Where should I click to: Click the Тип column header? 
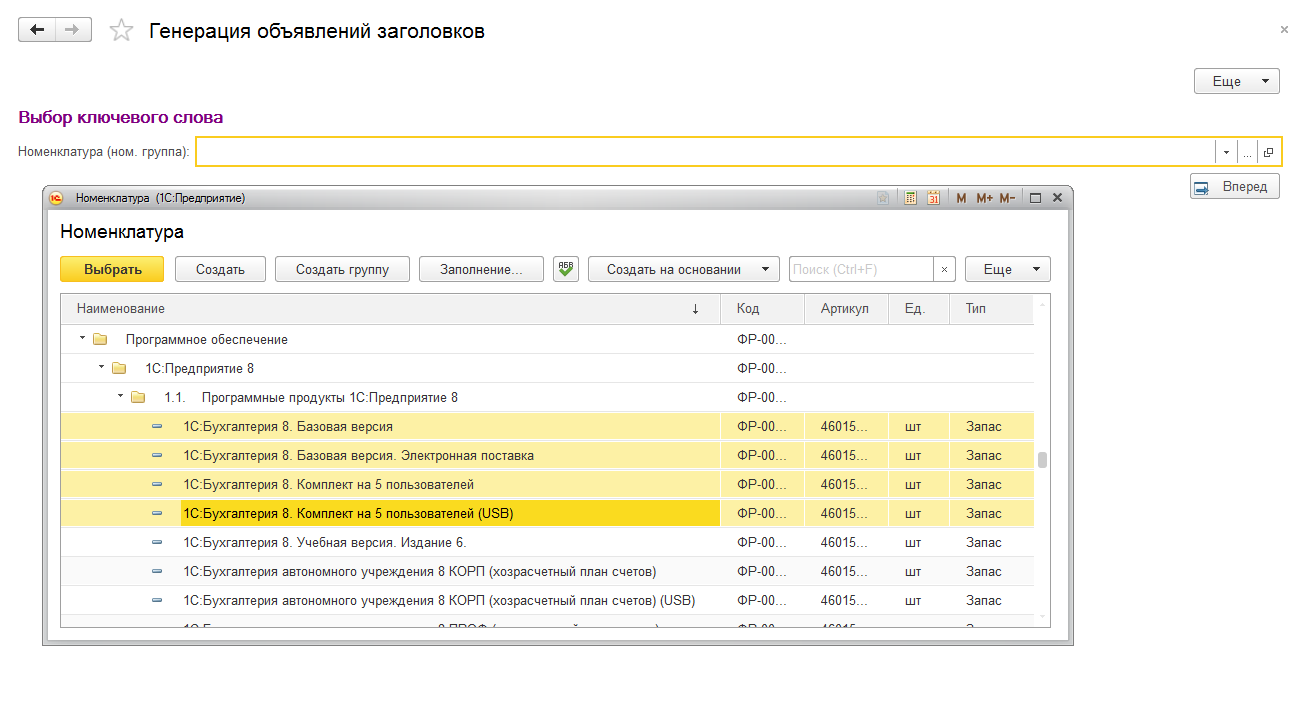point(992,309)
